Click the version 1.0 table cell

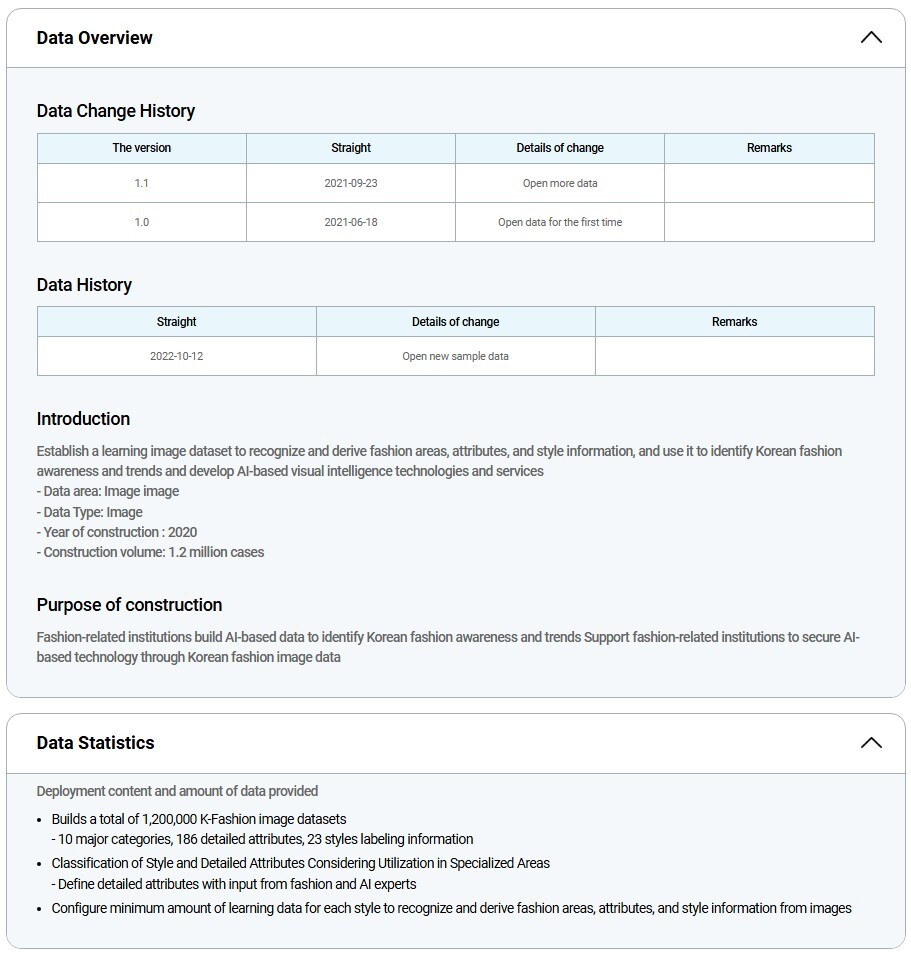point(142,222)
